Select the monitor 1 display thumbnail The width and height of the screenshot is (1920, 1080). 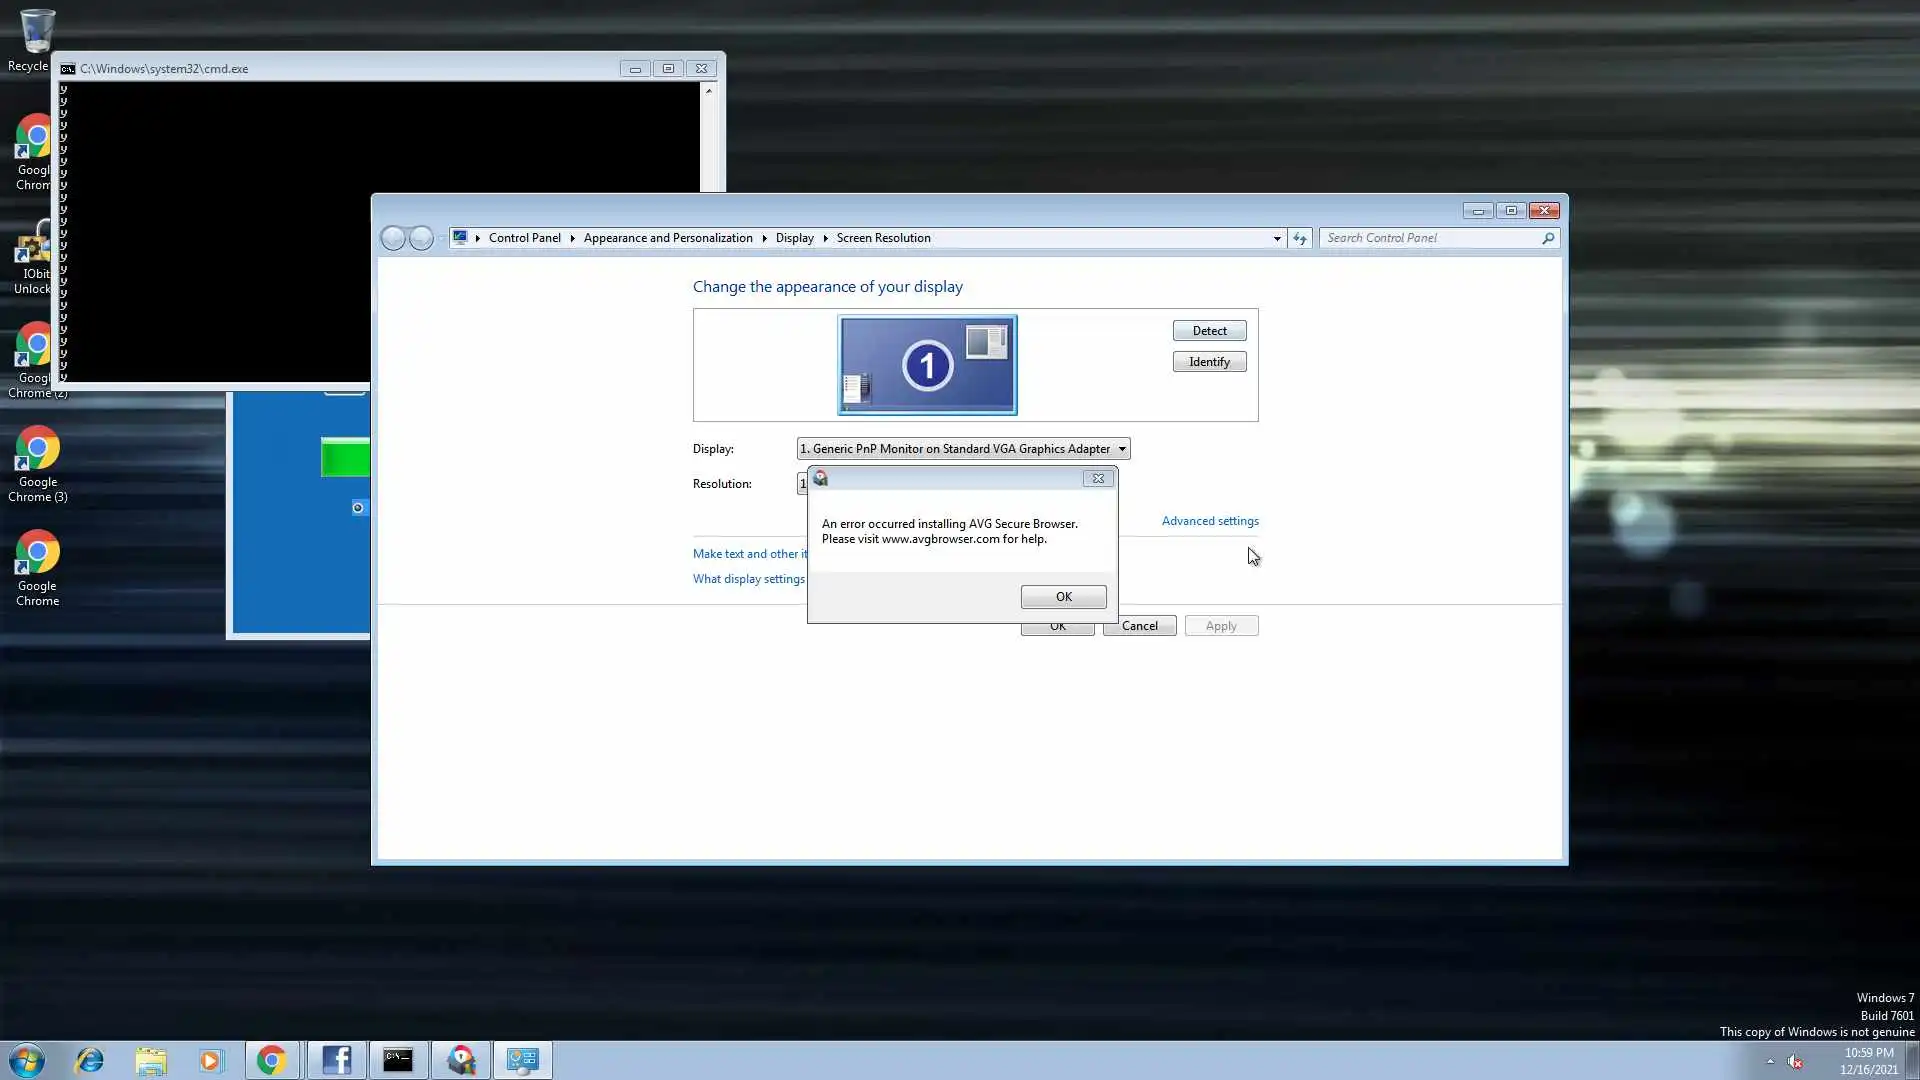click(927, 365)
